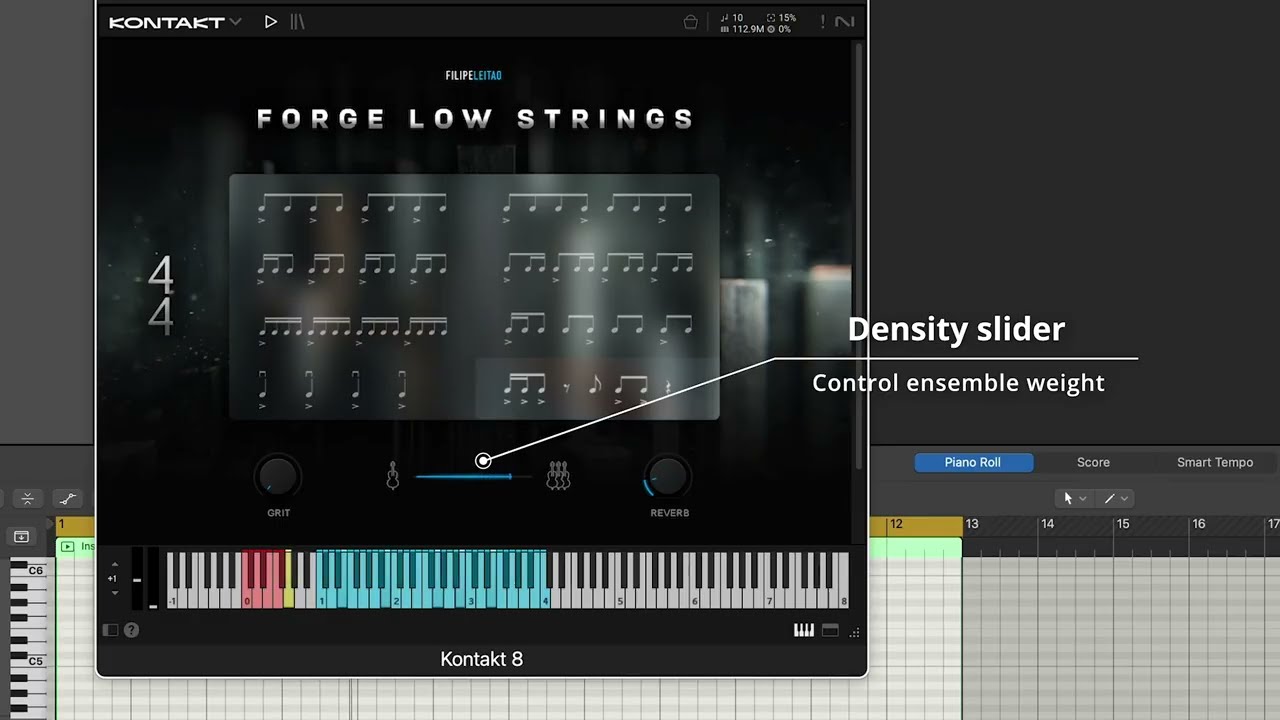The height and width of the screenshot is (720, 1280).
Task: Click the single cello icon
Action: point(393,476)
